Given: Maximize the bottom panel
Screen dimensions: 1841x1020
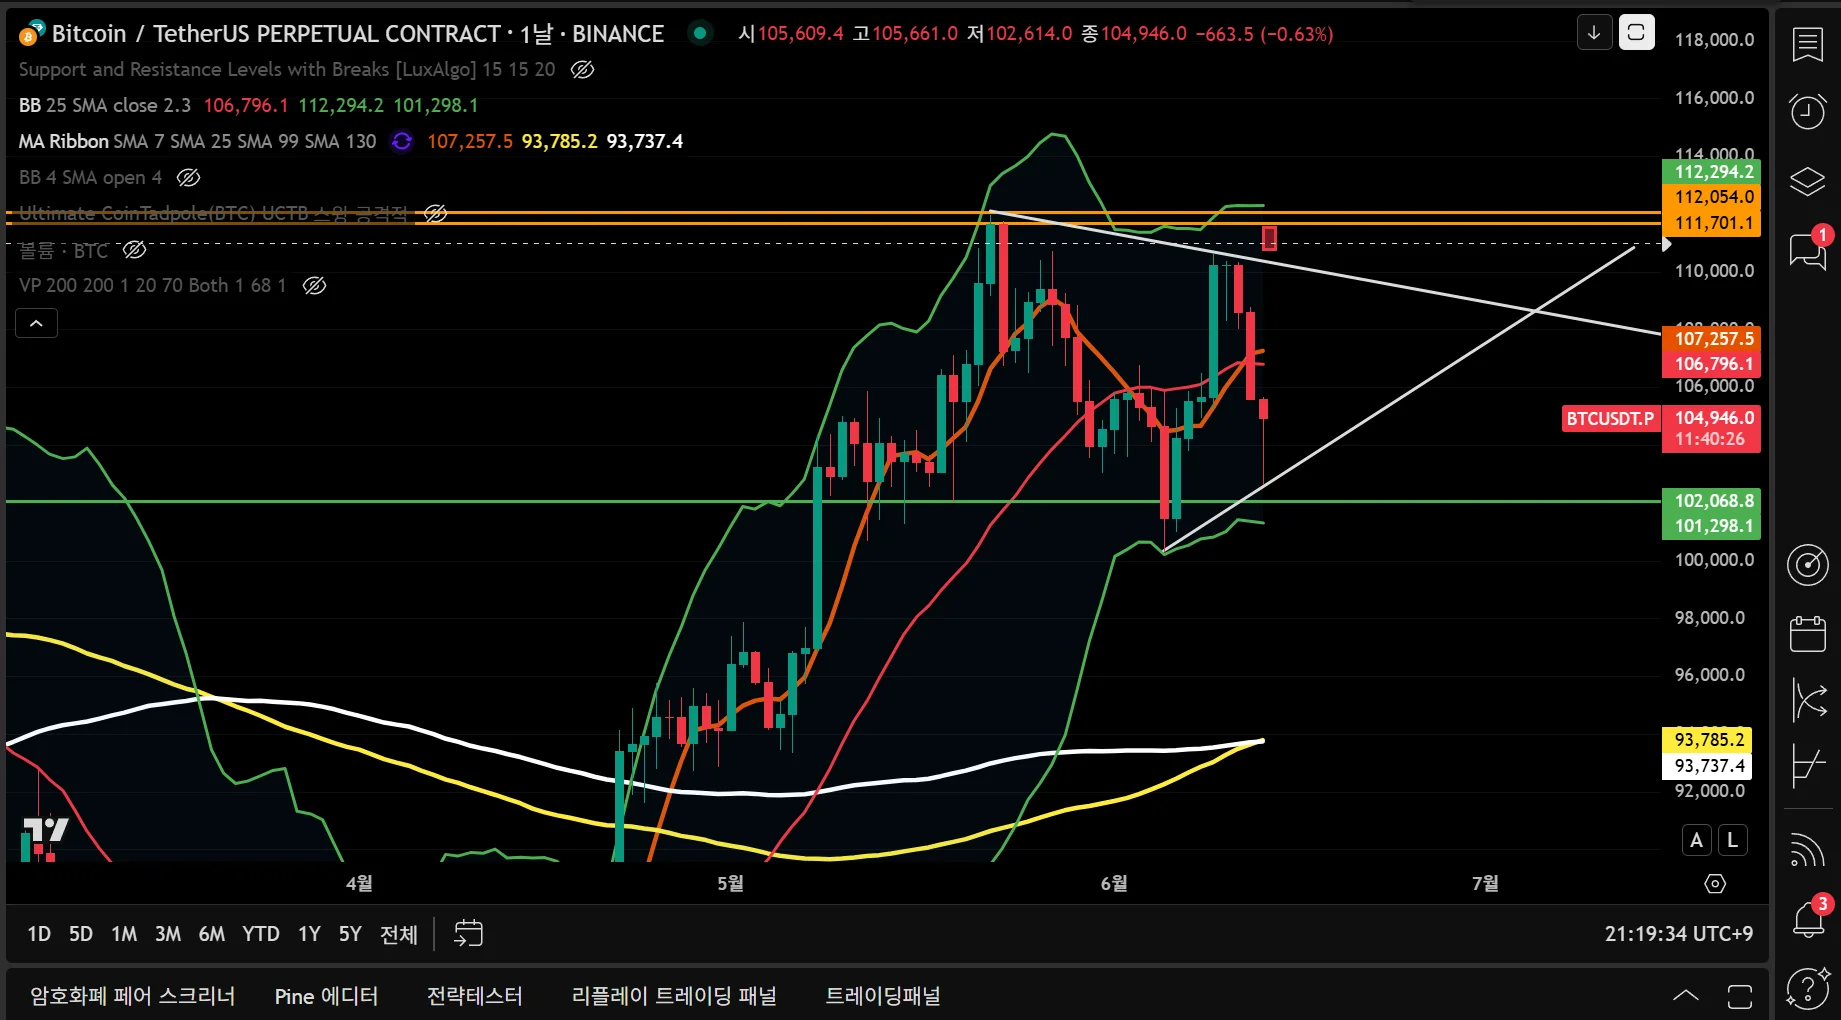Looking at the screenshot, I should (1740, 996).
